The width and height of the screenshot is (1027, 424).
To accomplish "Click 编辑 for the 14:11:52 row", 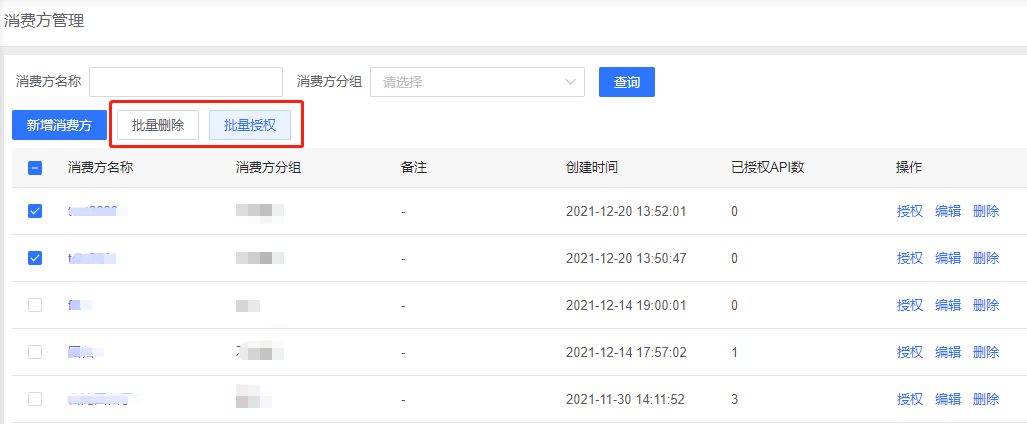I will coord(948,398).
